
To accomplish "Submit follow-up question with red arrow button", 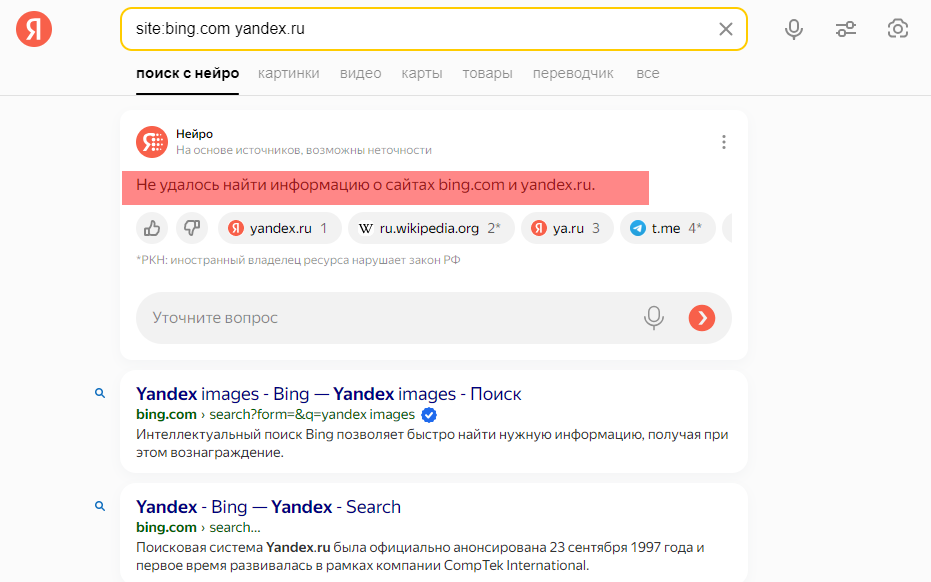I will (702, 318).
